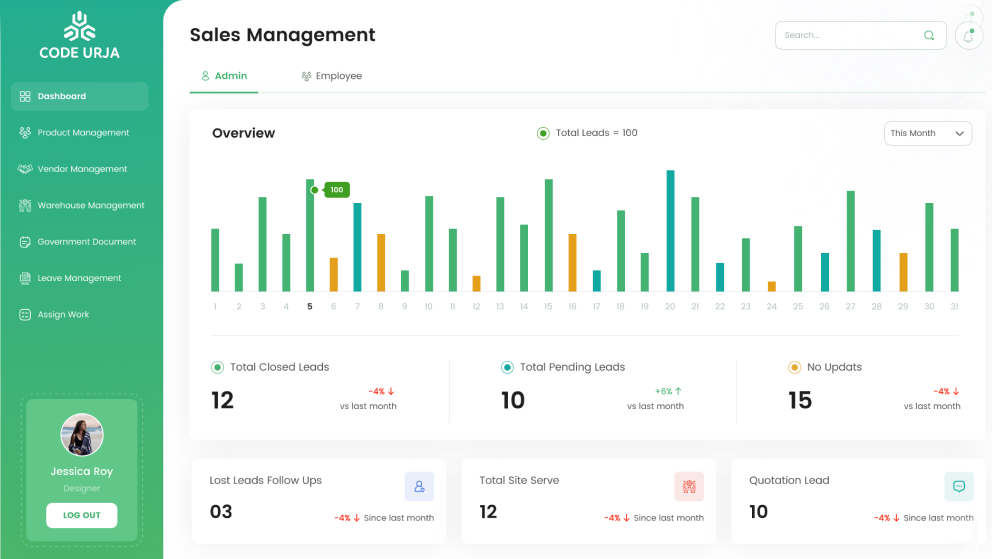This screenshot has width=992, height=559.
Task: Switch to the Admin tab
Action: pos(224,76)
